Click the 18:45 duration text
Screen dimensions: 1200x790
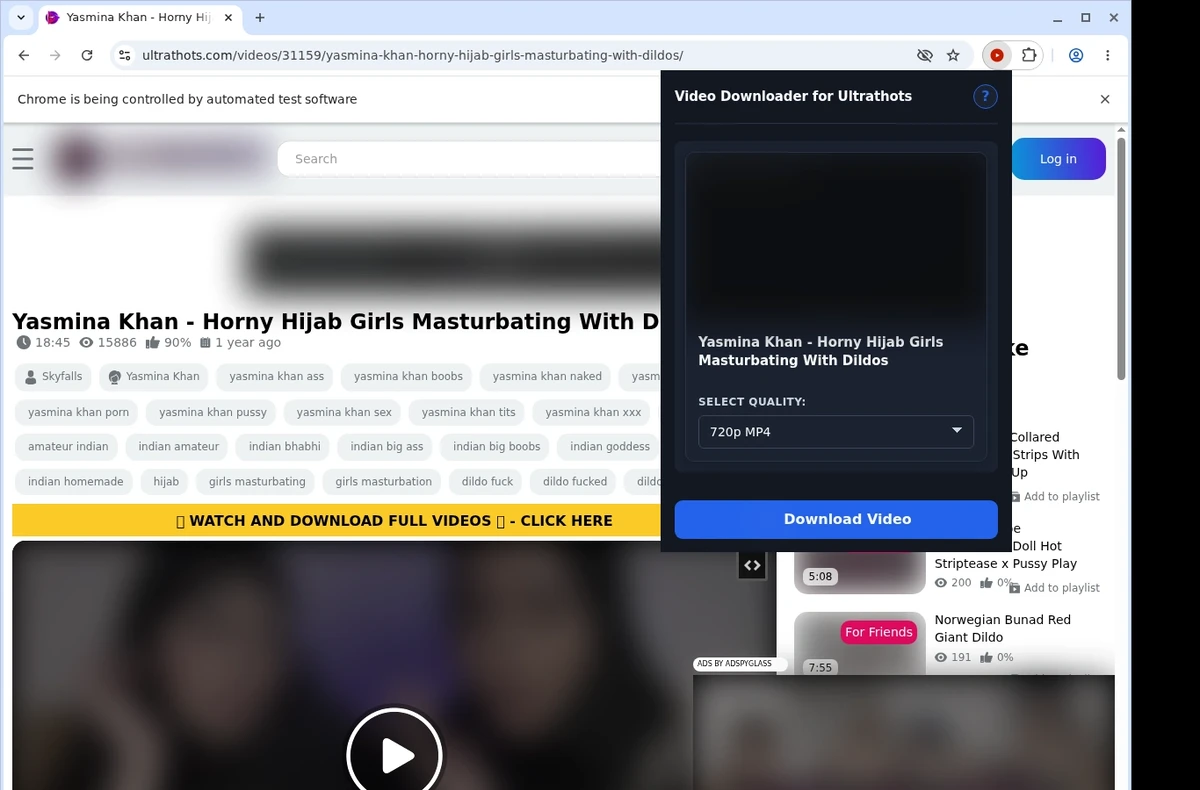point(53,343)
